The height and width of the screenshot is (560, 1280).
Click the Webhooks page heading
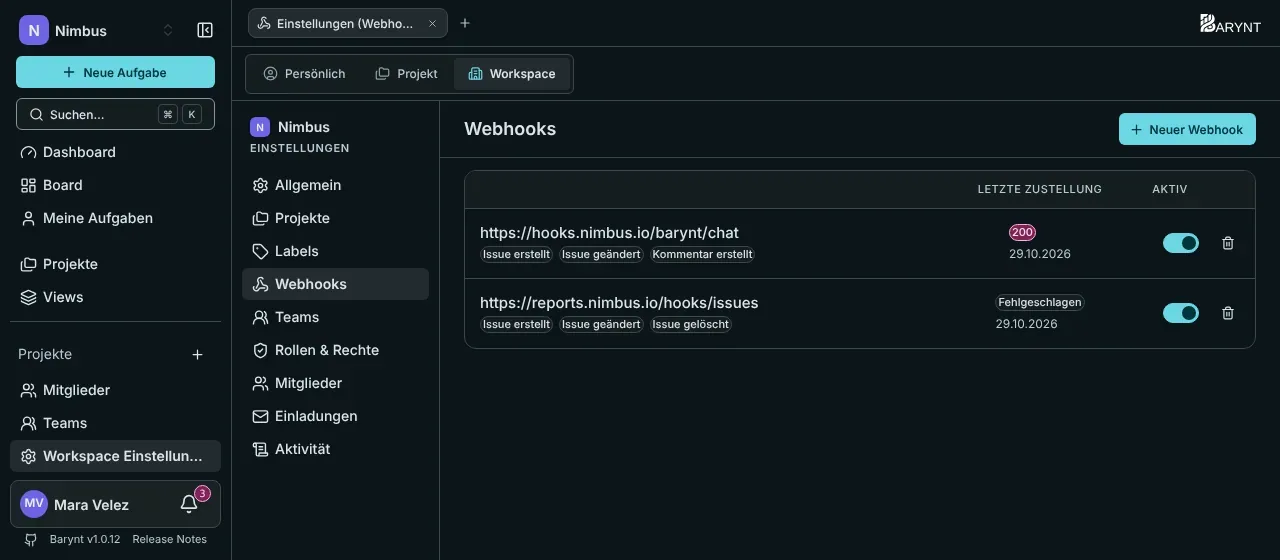coord(510,129)
